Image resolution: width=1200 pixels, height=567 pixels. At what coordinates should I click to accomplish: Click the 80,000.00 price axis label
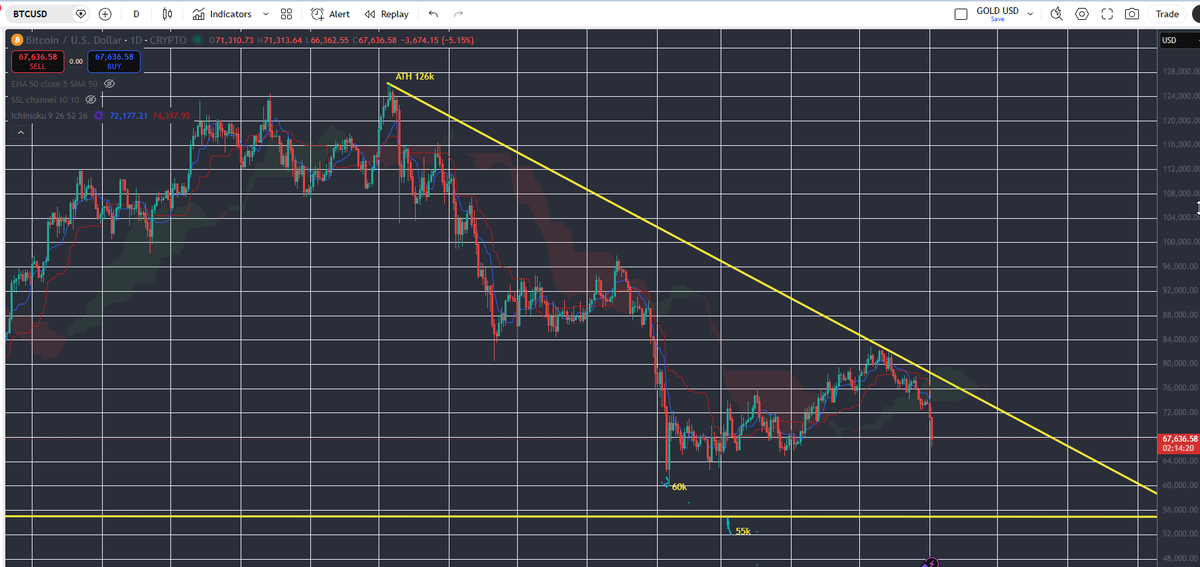point(1181,363)
